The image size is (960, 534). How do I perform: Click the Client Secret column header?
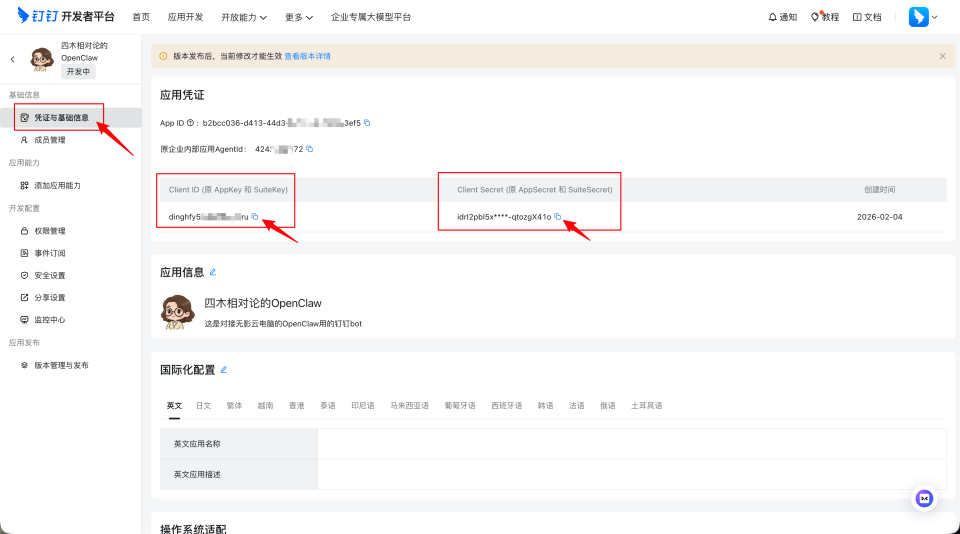tap(534, 190)
